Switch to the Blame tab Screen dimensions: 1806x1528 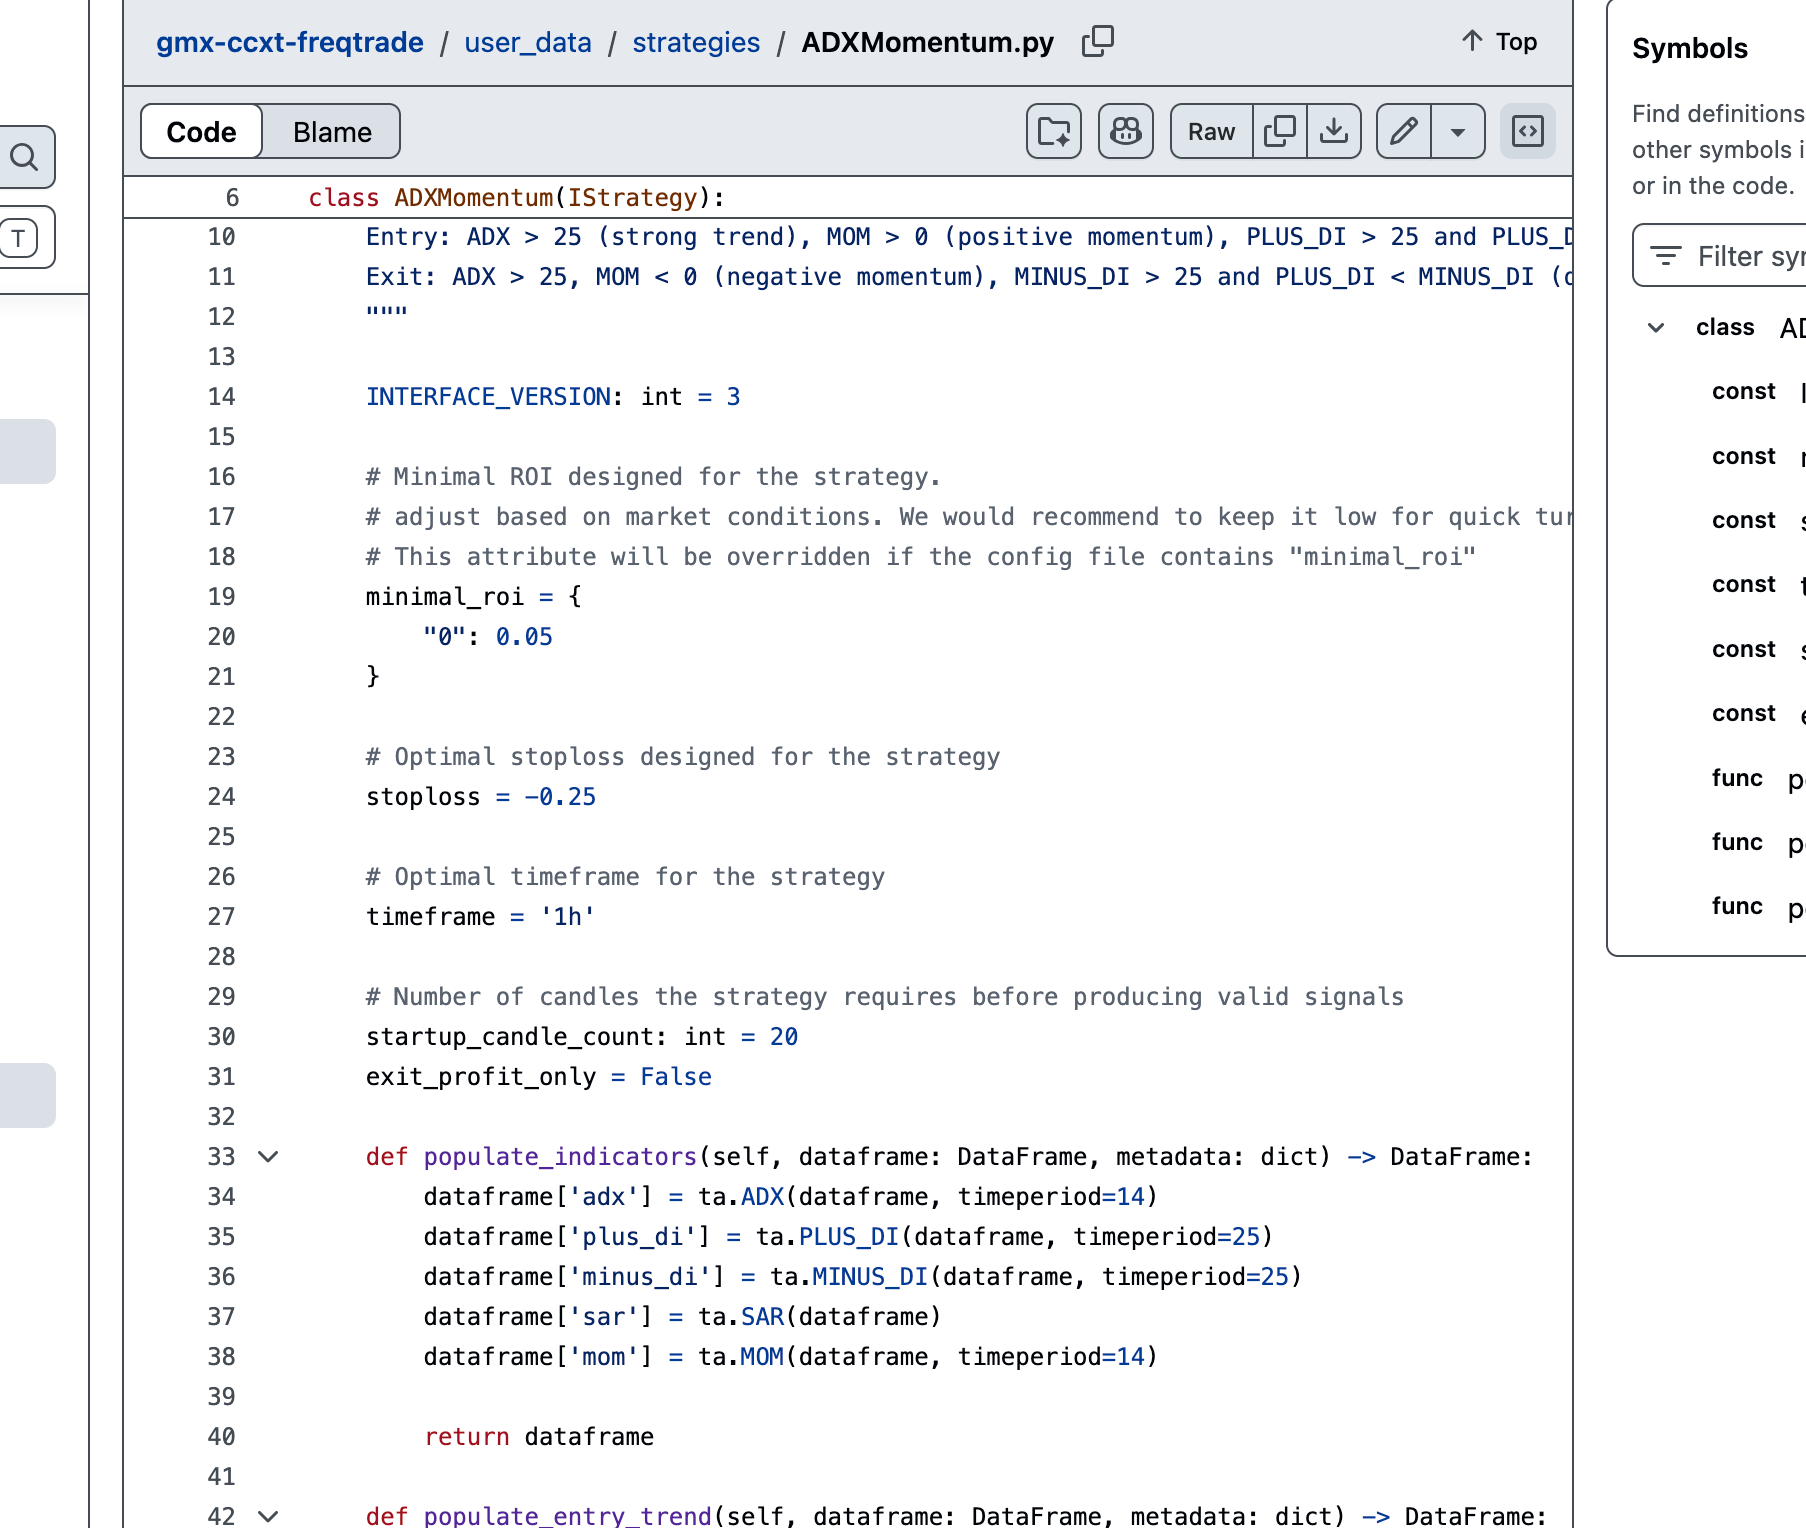(x=332, y=132)
